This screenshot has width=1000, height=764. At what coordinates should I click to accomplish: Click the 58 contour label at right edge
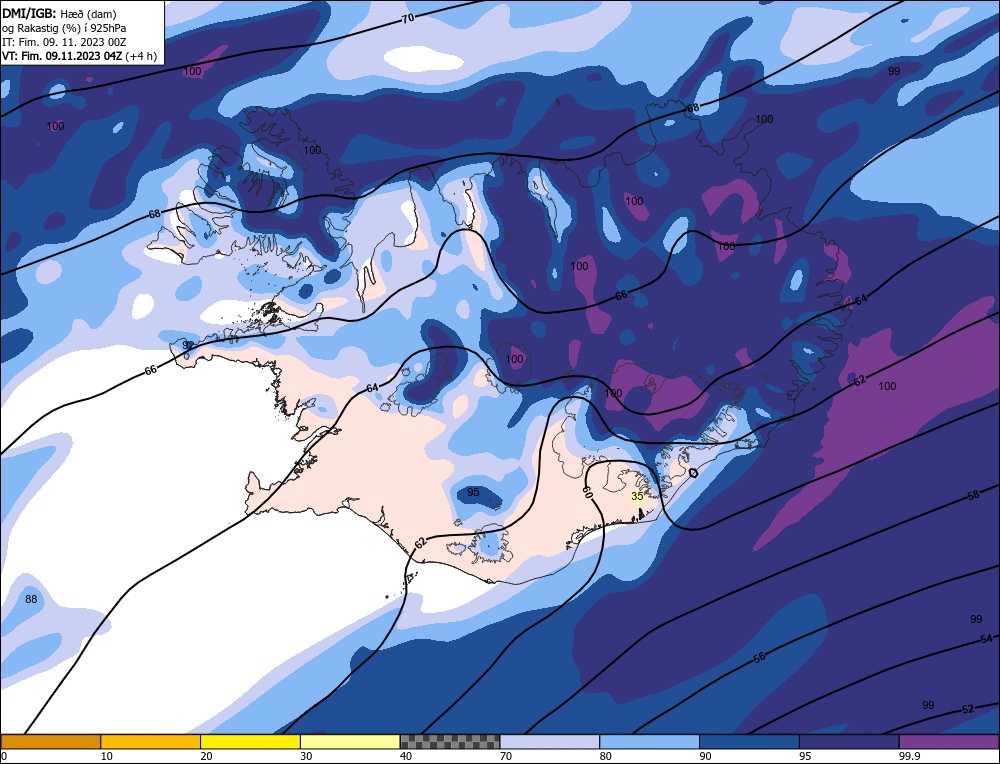tap(973, 494)
